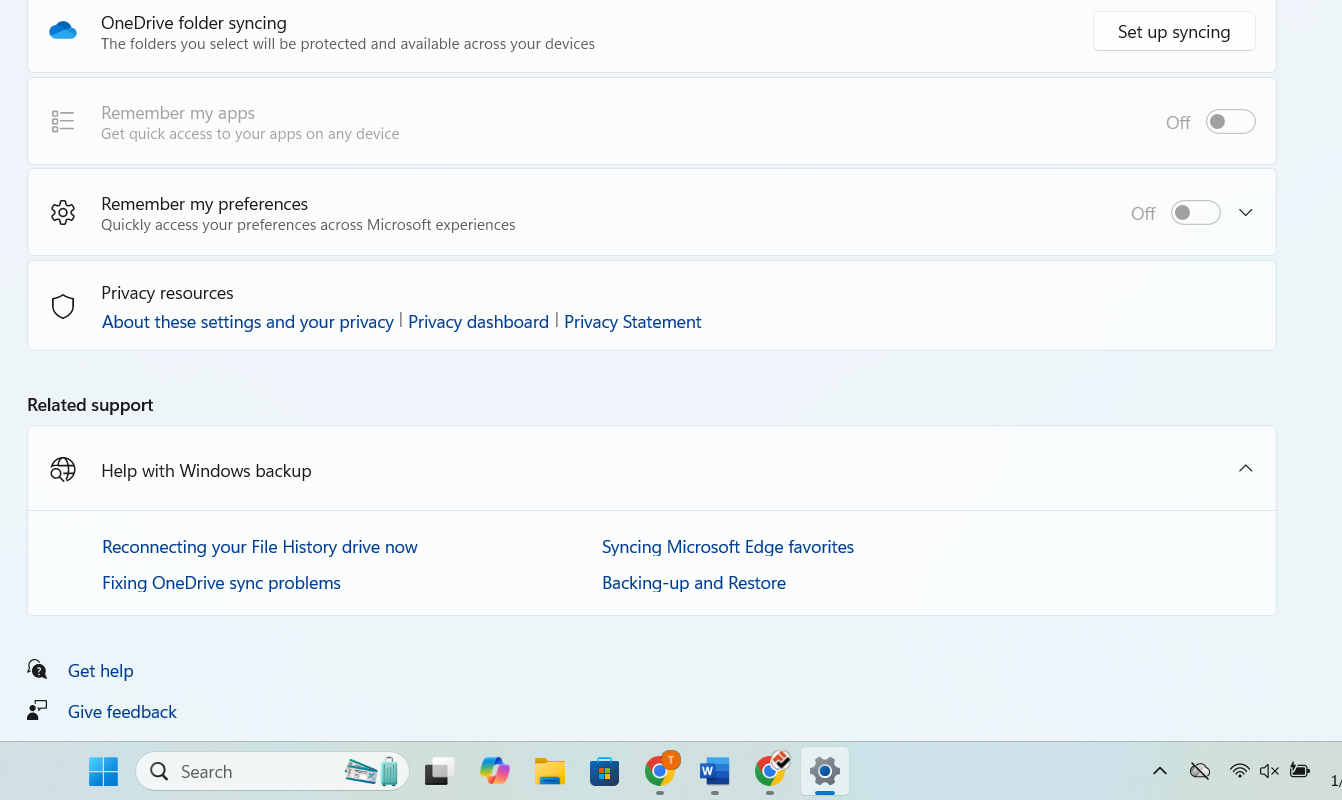Expand the Remember my preferences options

pos(1245,213)
